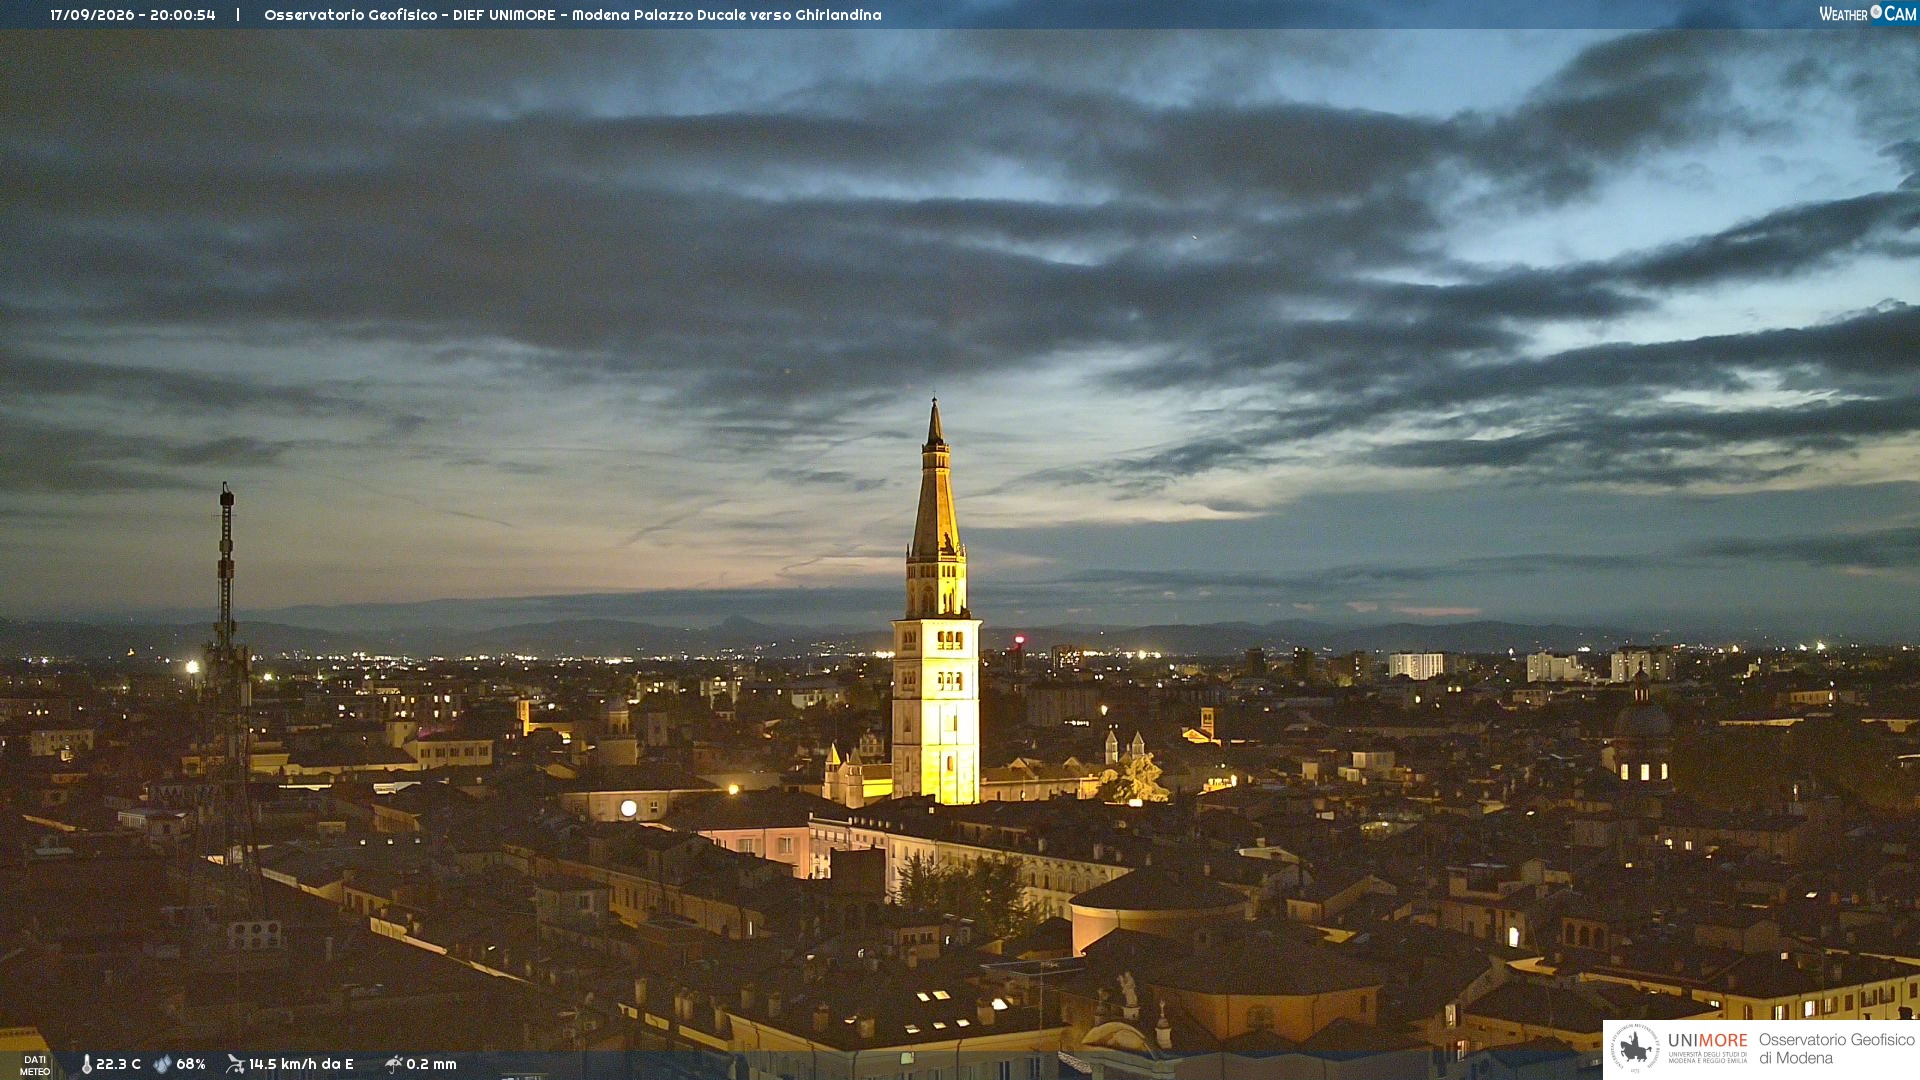Click the round illuminated clock face on rooftop
The height and width of the screenshot is (1080, 1920).
point(628,807)
